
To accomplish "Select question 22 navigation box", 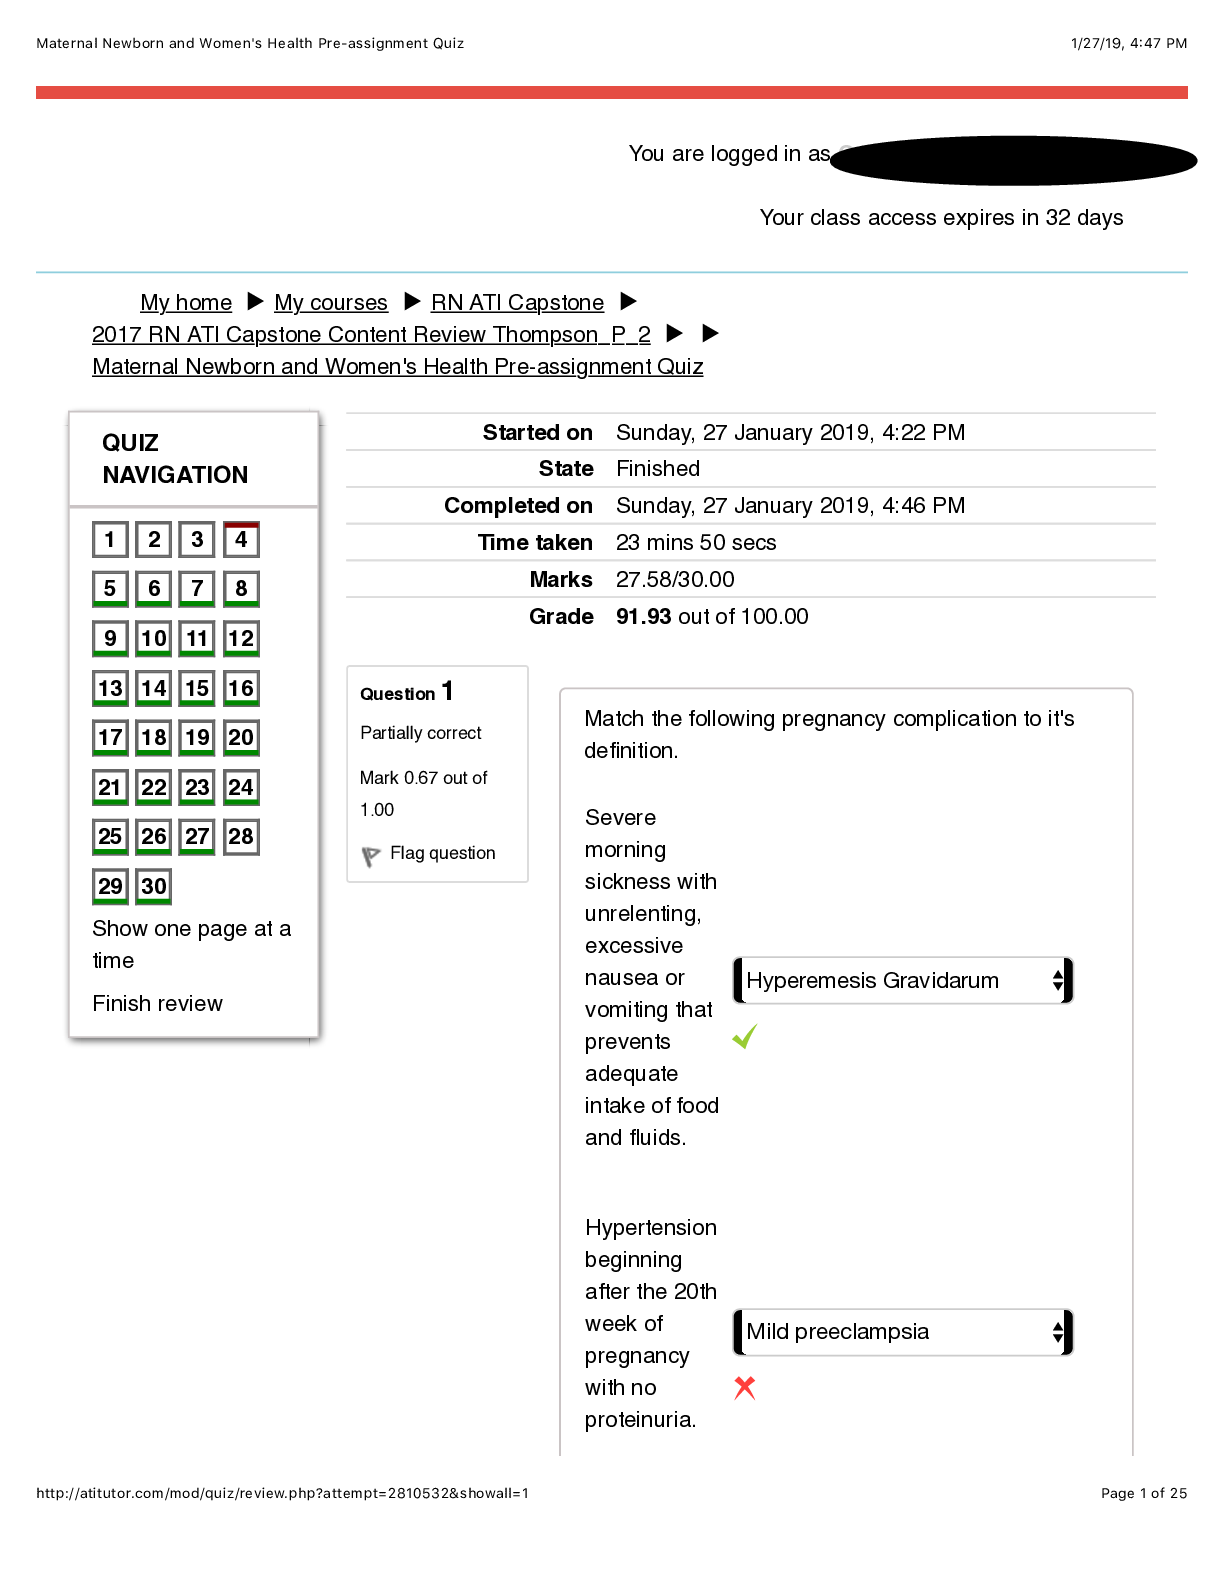I will click(154, 787).
